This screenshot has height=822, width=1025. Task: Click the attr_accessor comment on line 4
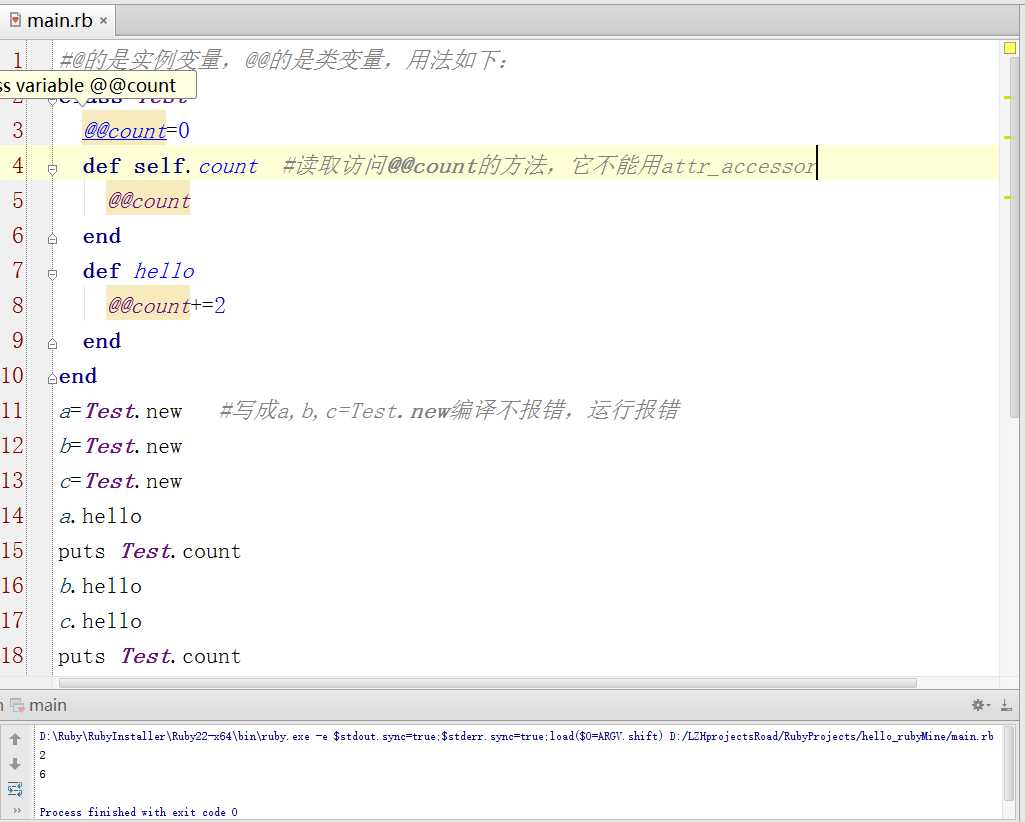tap(549, 165)
